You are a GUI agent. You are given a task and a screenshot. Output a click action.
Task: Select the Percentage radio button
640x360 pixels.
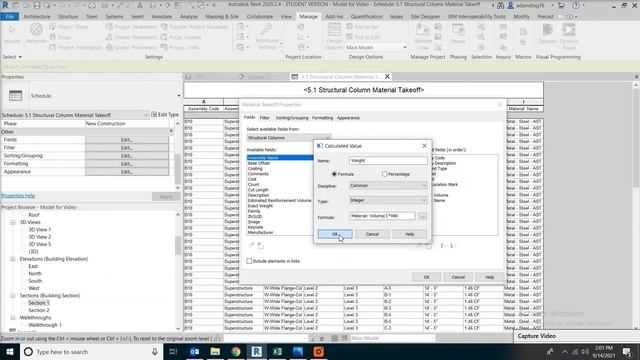point(384,174)
